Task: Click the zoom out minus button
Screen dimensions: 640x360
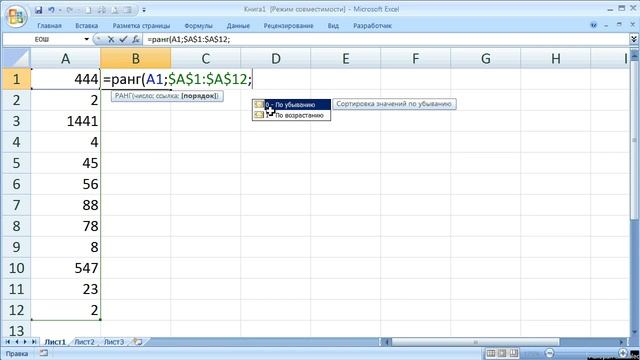Action: point(549,353)
